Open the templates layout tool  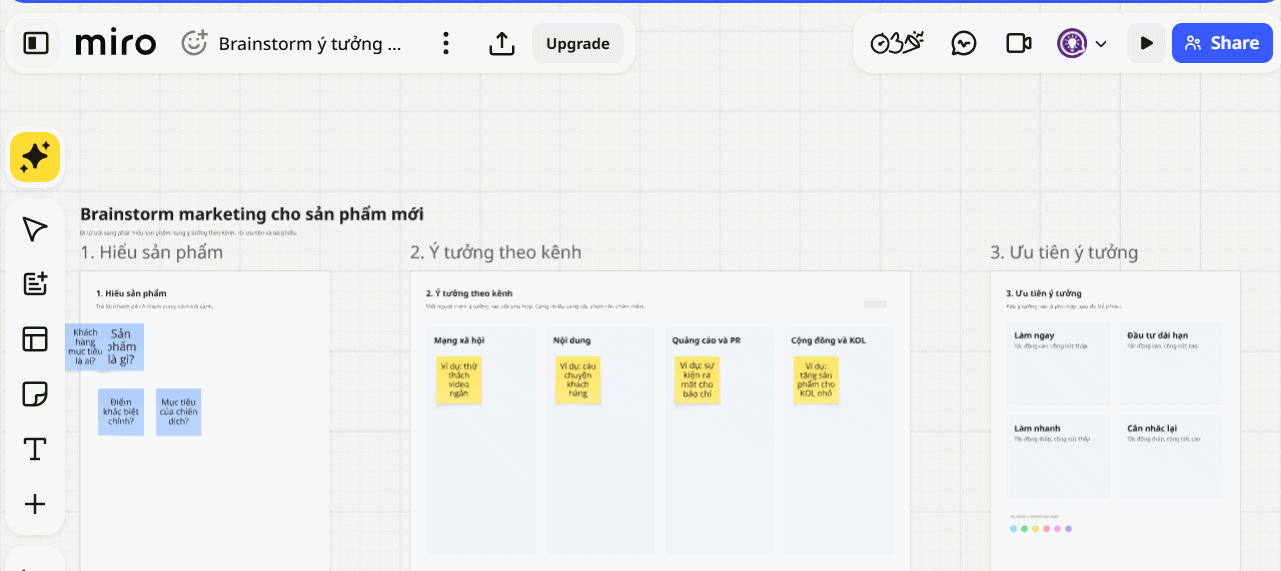tap(35, 339)
